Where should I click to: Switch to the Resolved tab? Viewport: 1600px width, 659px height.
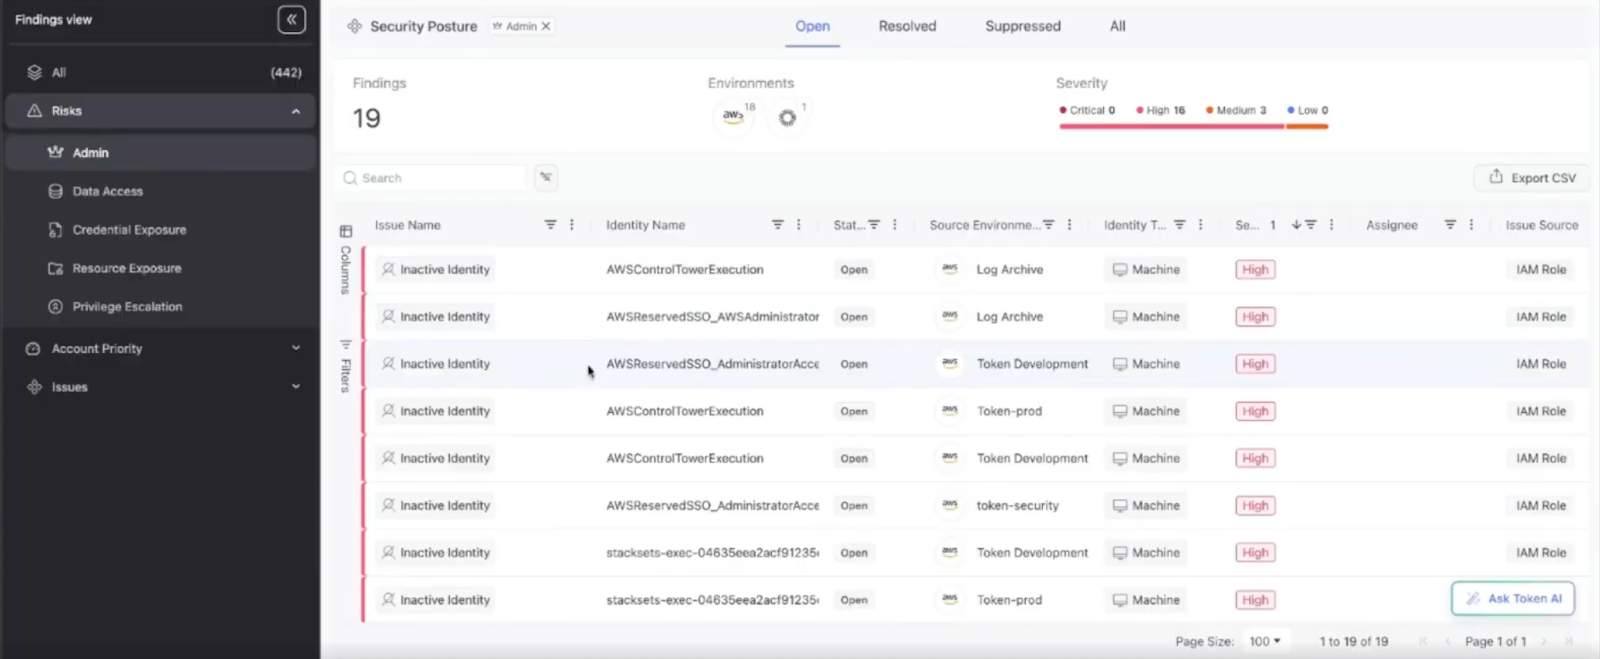(907, 26)
